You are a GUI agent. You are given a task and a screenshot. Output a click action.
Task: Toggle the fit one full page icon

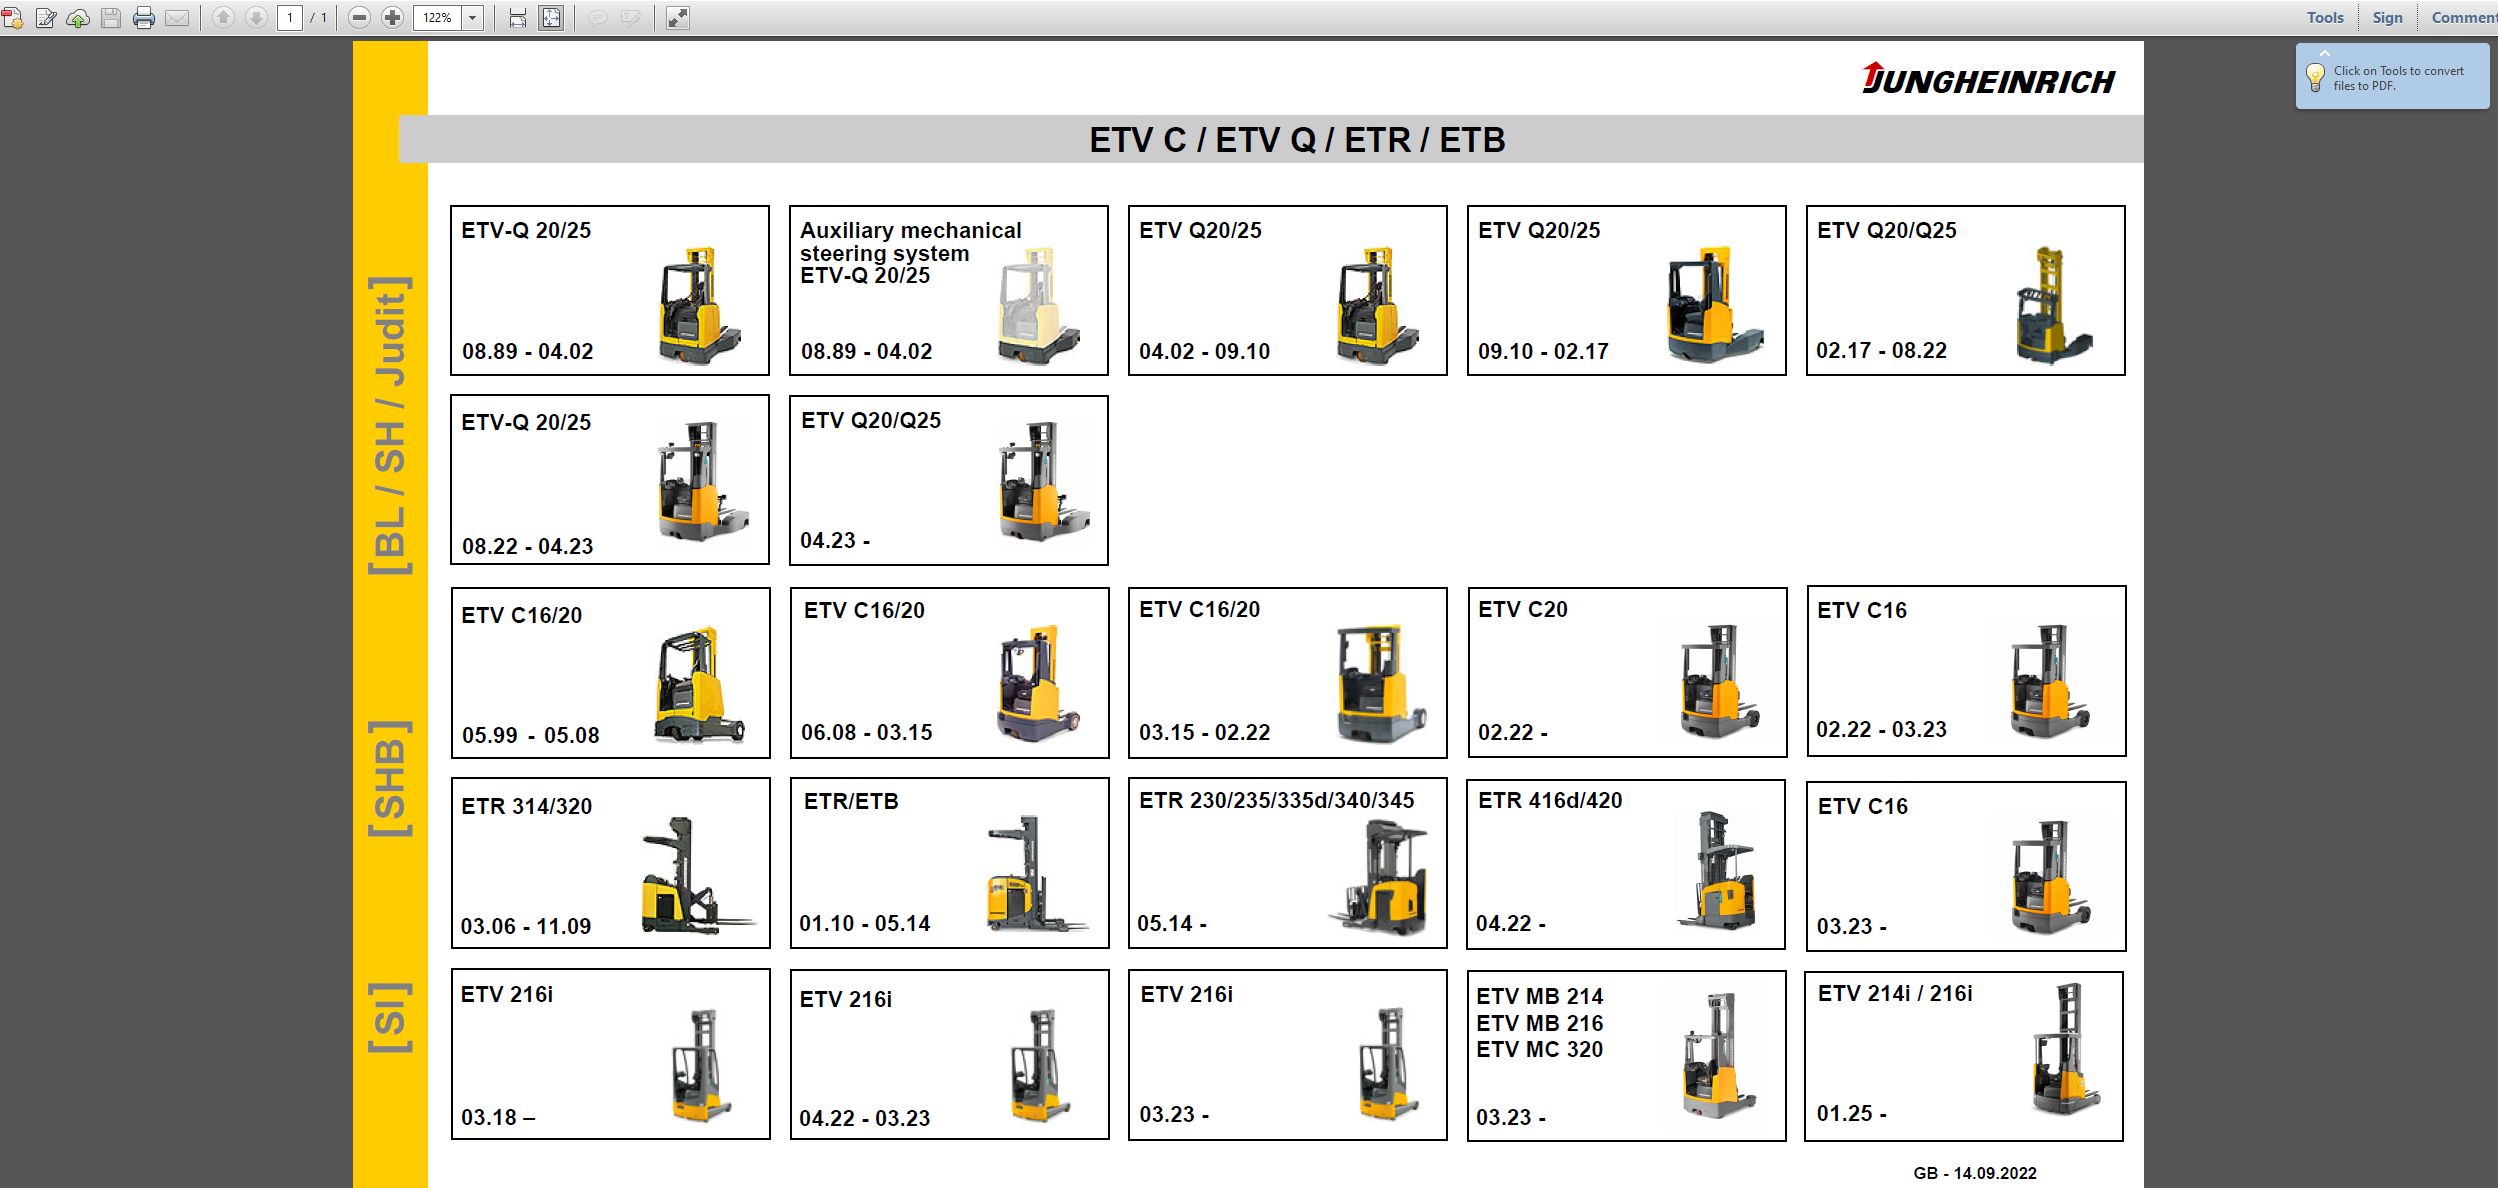[551, 18]
